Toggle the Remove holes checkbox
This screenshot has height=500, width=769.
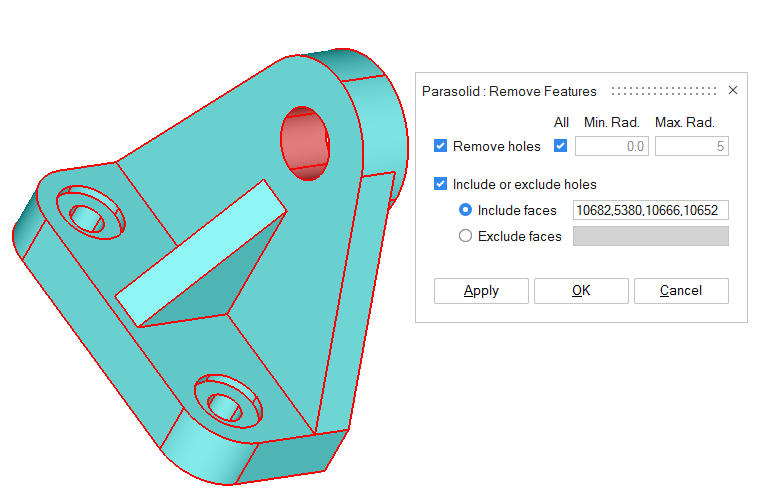pyautogui.click(x=441, y=146)
